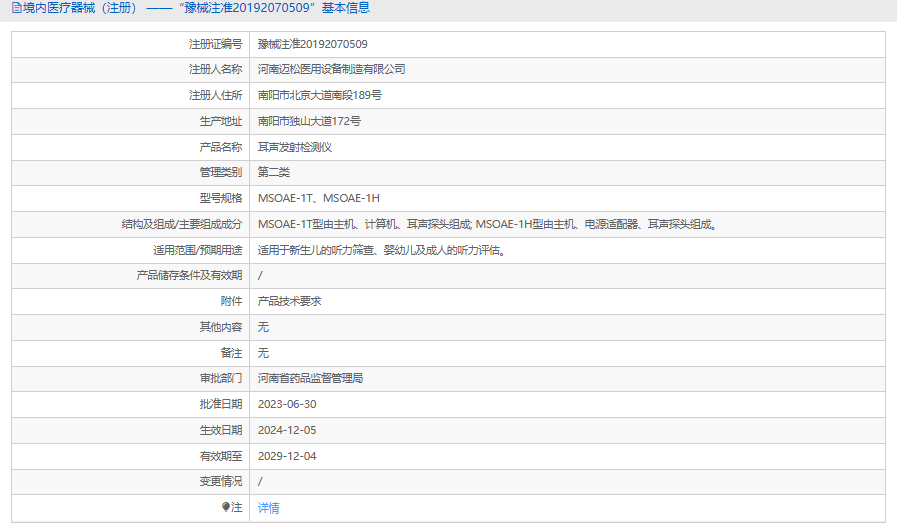897x529 pixels.
Task: Click address 南阳市北京大道南段189号
Action: click(320, 95)
